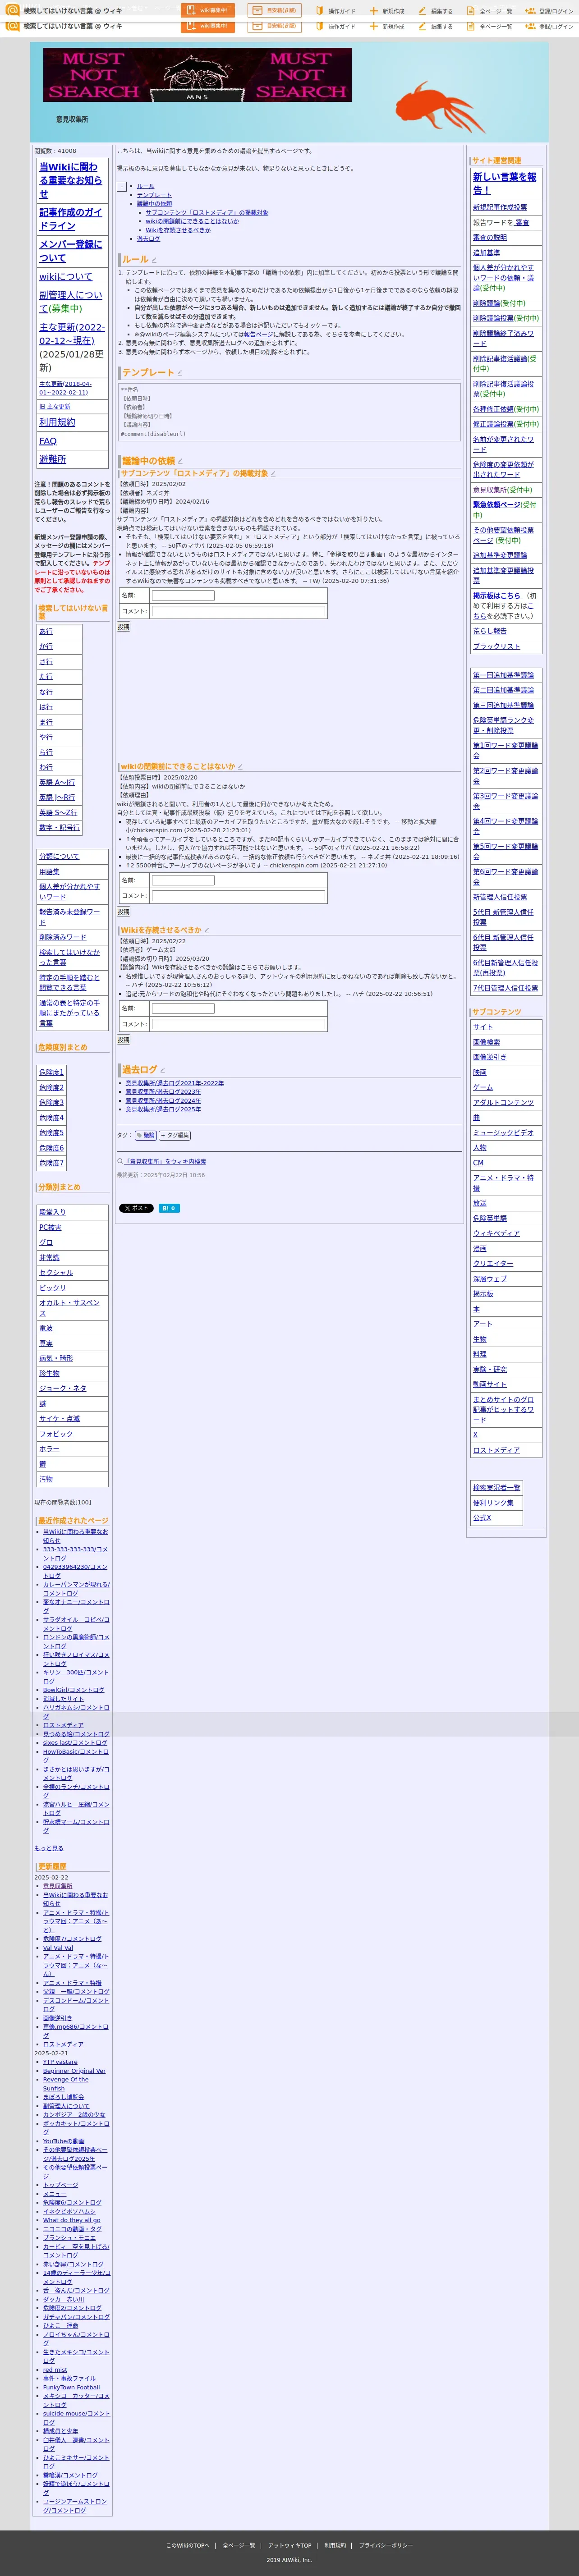Open 画像検索 under サブコンテンツ
Screen dimensions: 579x2576
pyautogui.click(x=486, y=1042)
